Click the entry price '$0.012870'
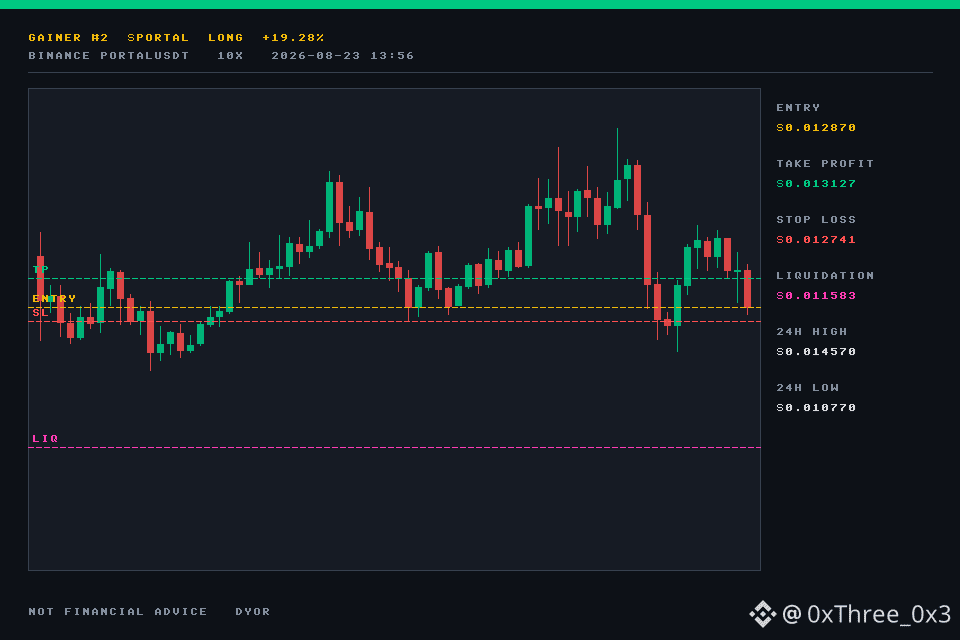The height and width of the screenshot is (640, 960). (816, 127)
